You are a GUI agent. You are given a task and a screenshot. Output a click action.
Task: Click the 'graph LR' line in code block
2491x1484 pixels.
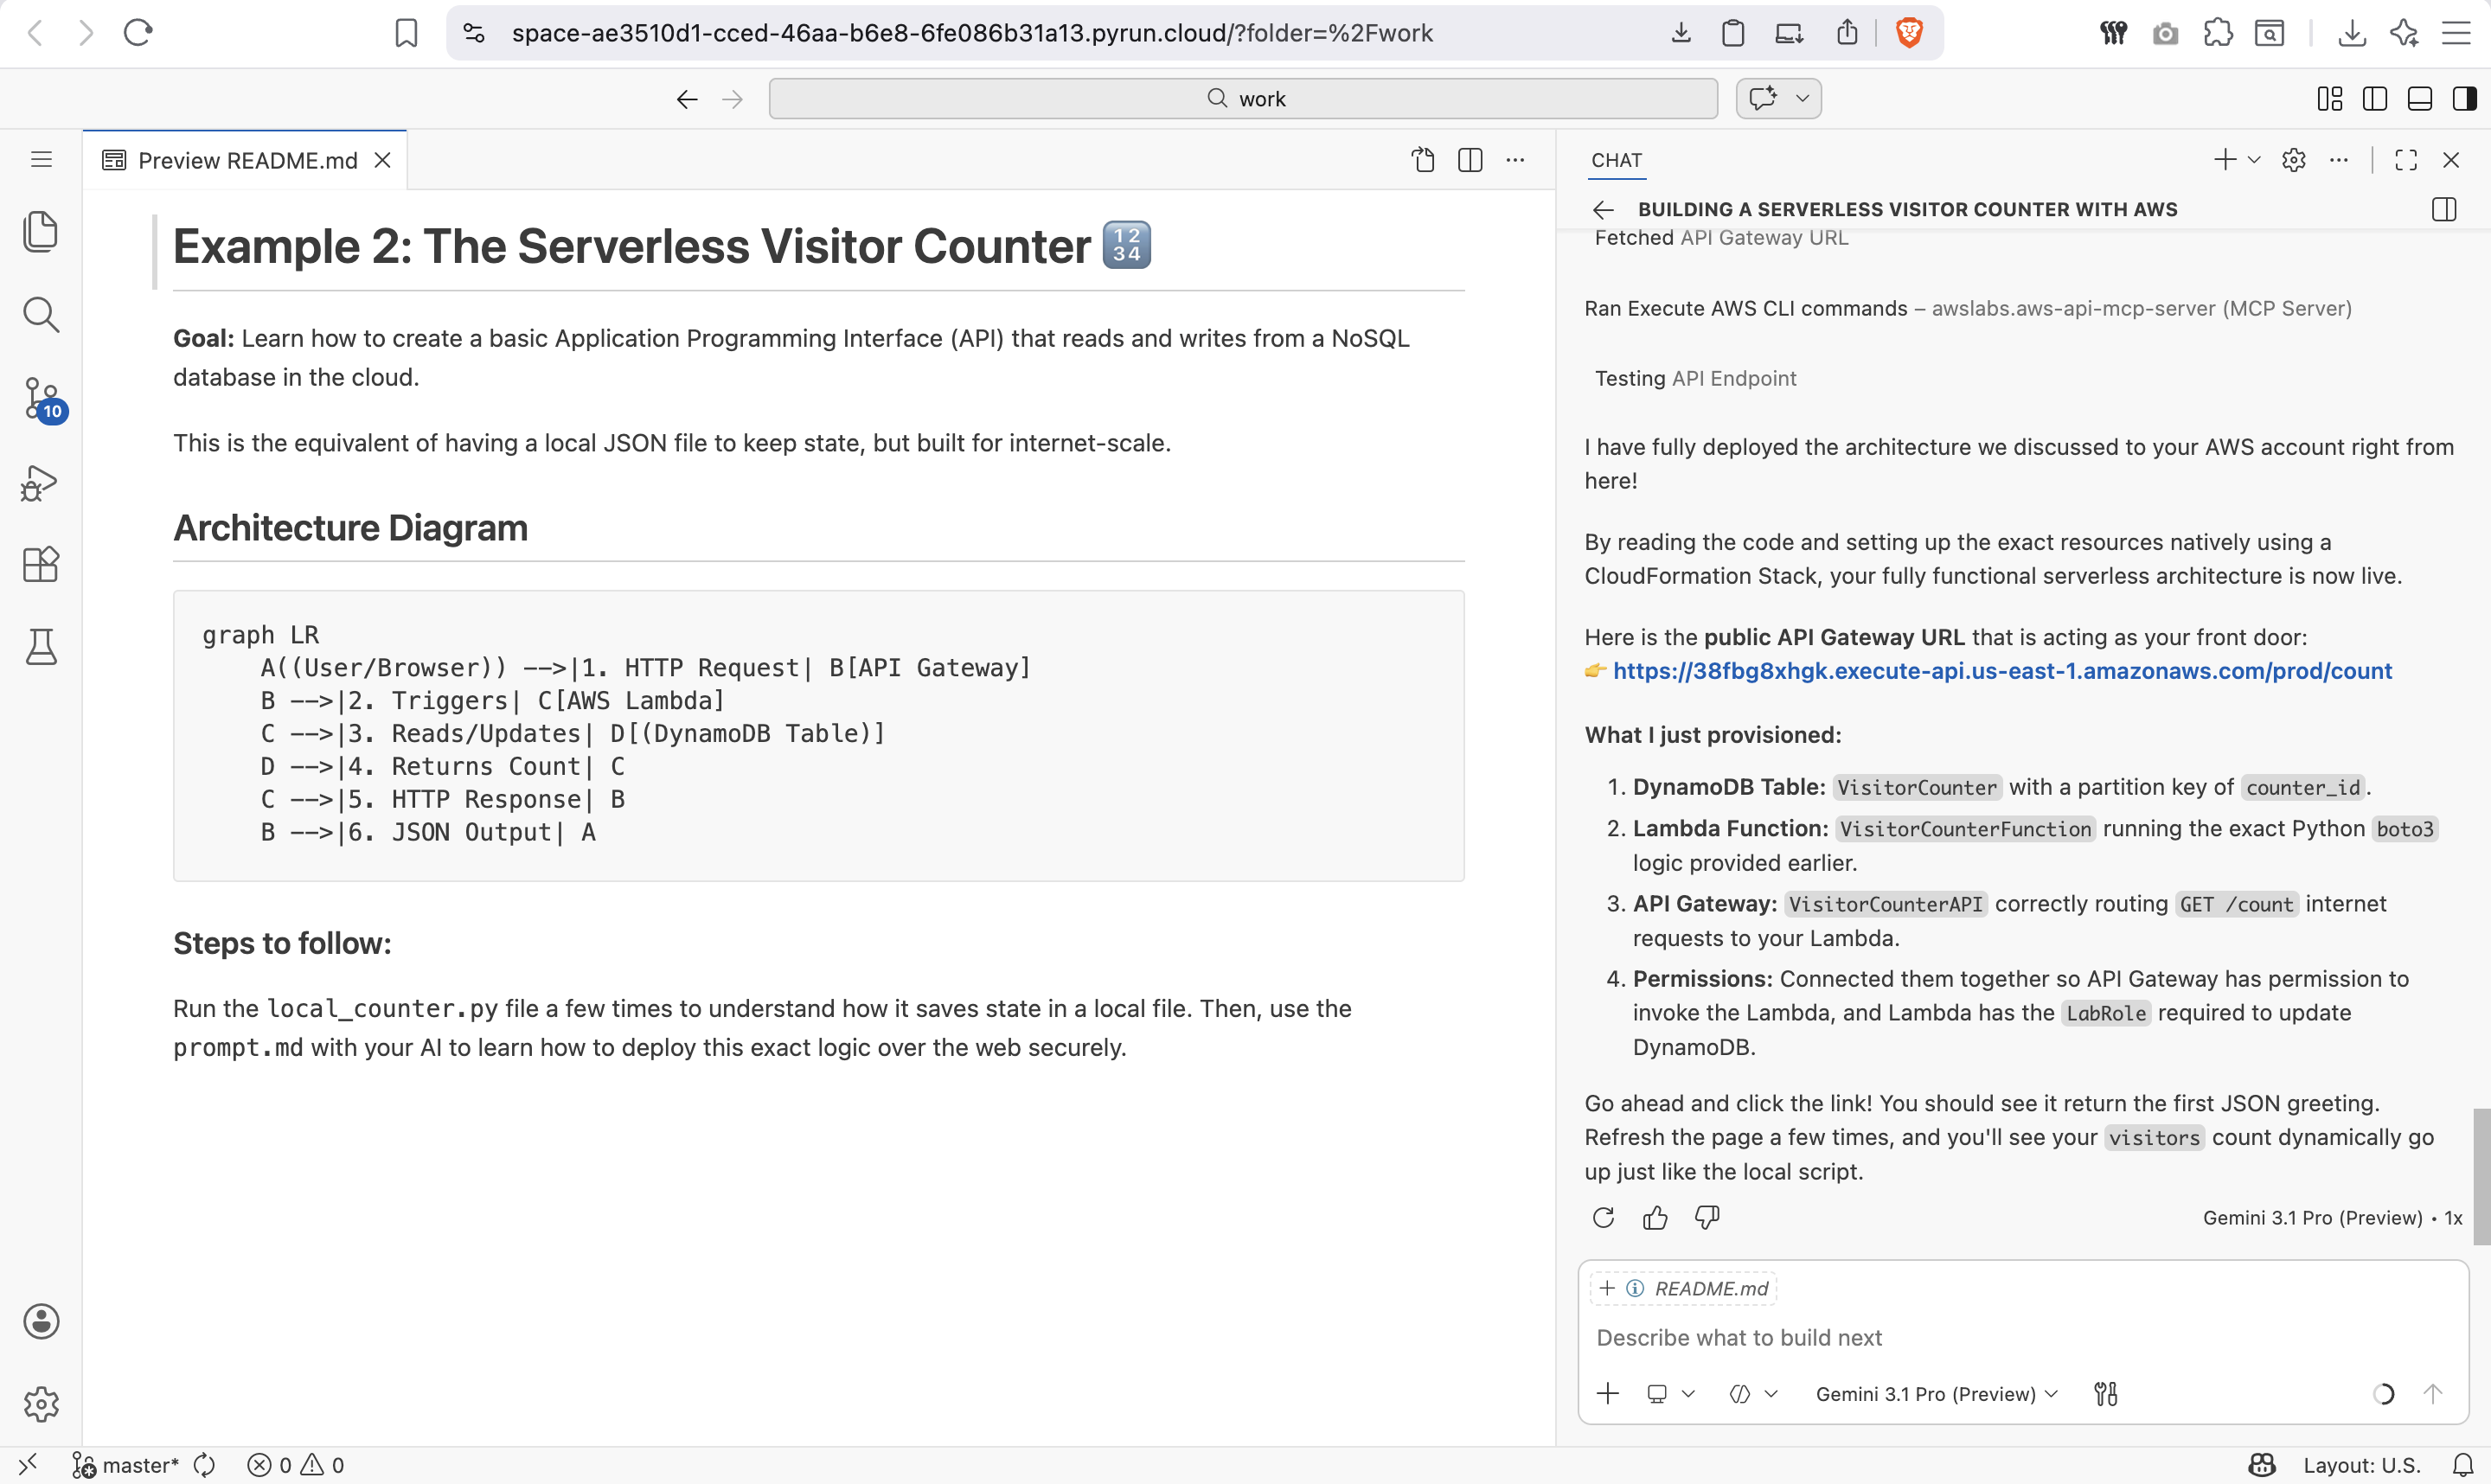(260, 635)
